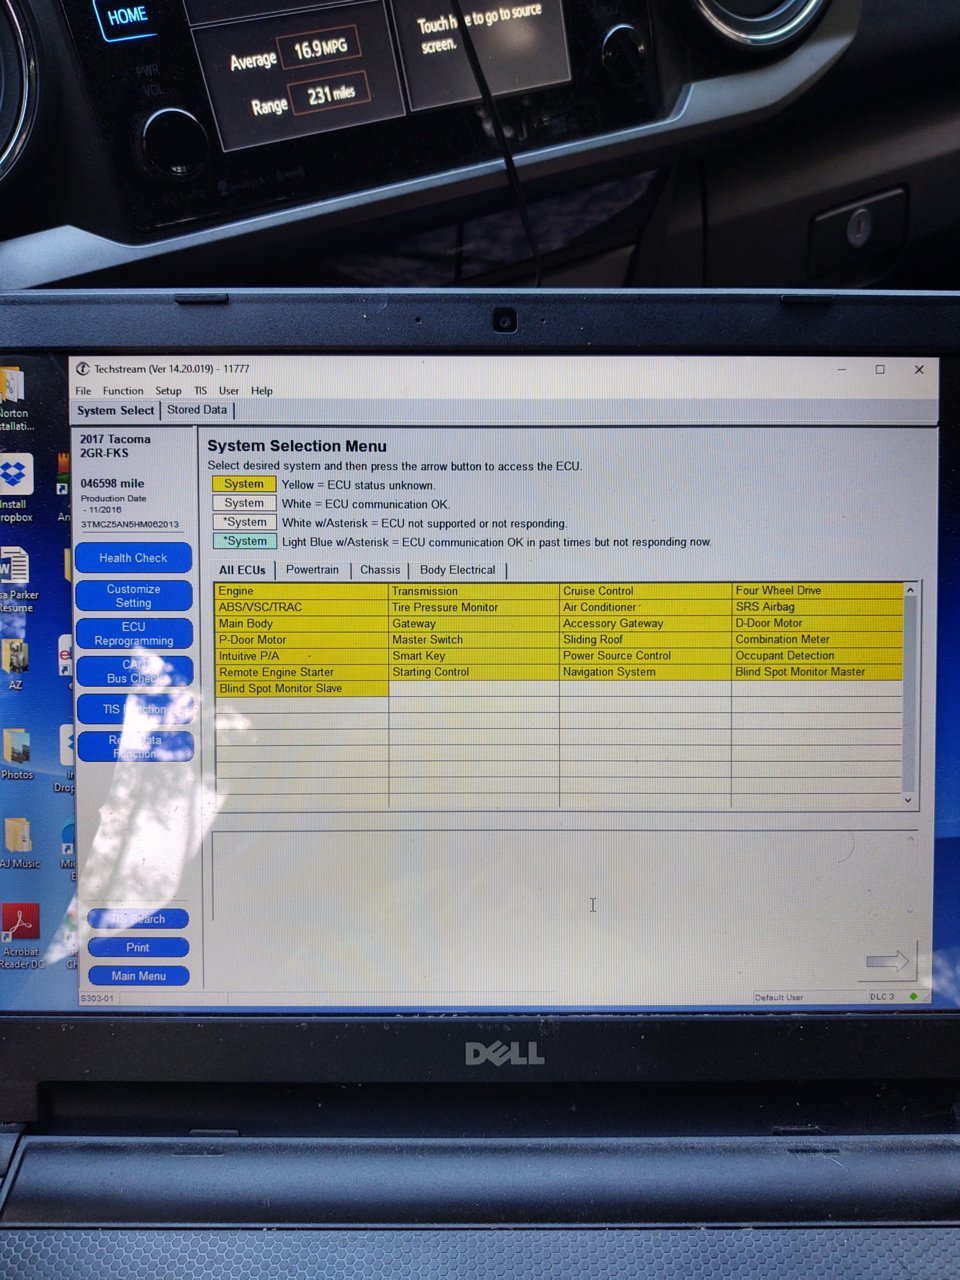This screenshot has width=960, height=1280.
Task: Open the Setup menu
Action: (x=168, y=391)
